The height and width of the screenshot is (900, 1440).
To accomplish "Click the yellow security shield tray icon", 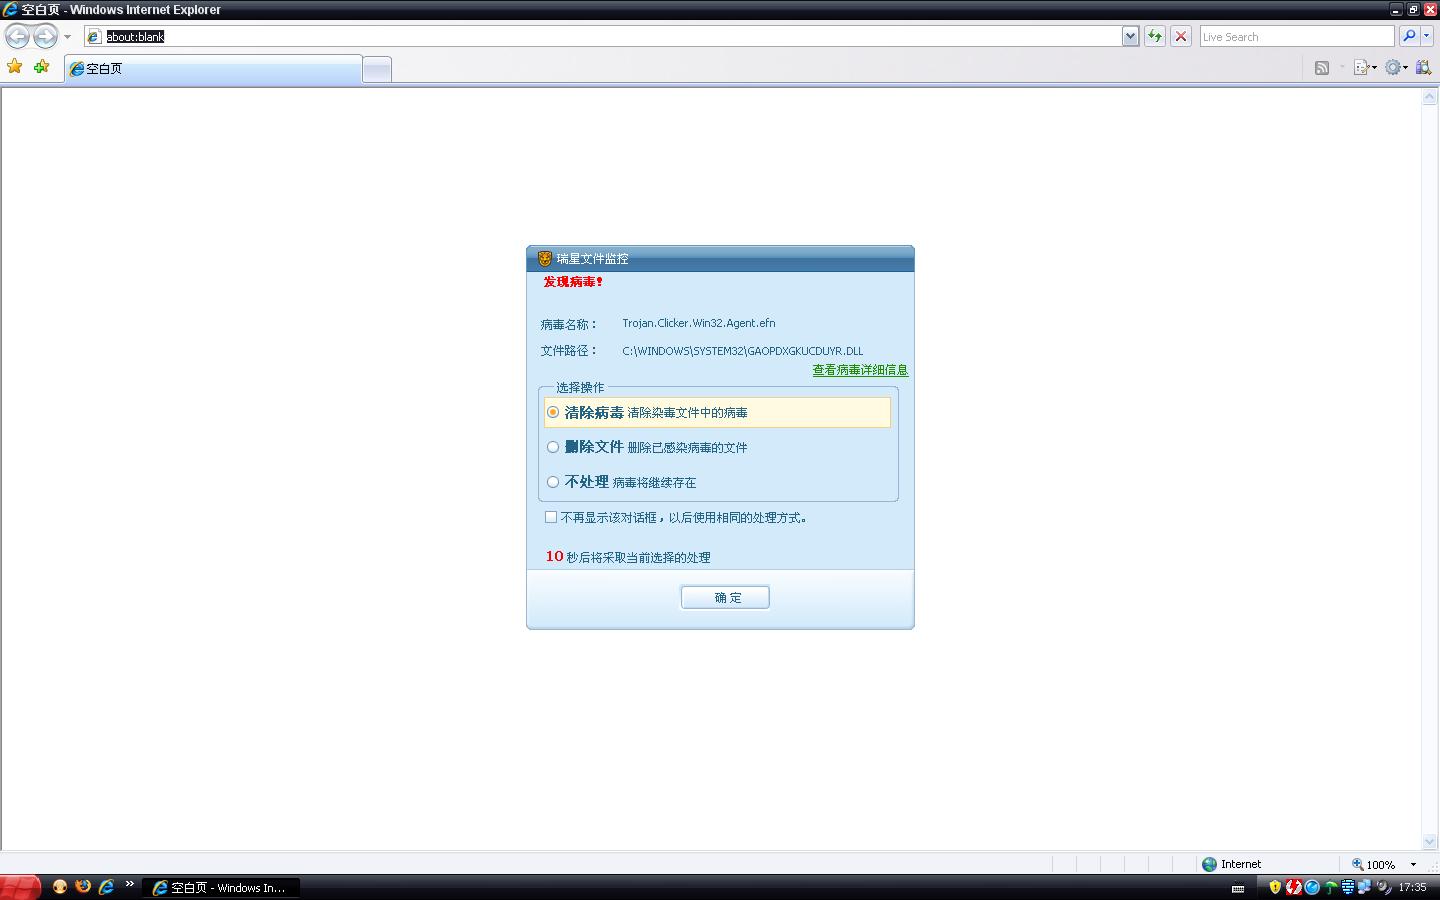I will tap(1275, 887).
